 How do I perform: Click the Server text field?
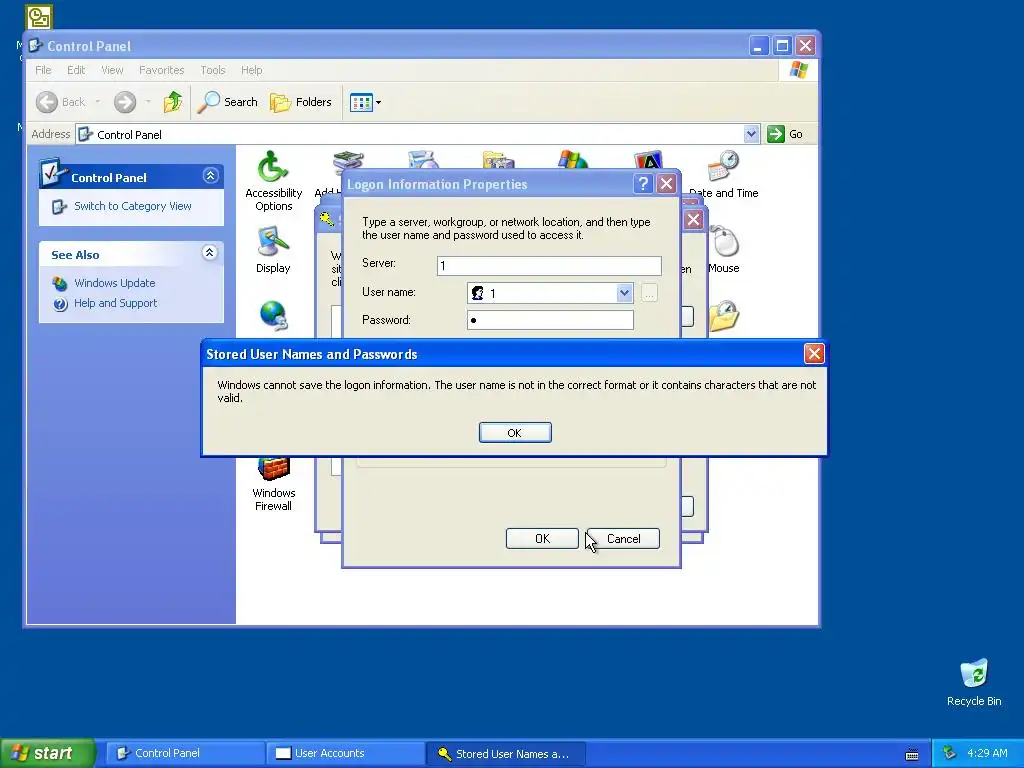(x=549, y=265)
